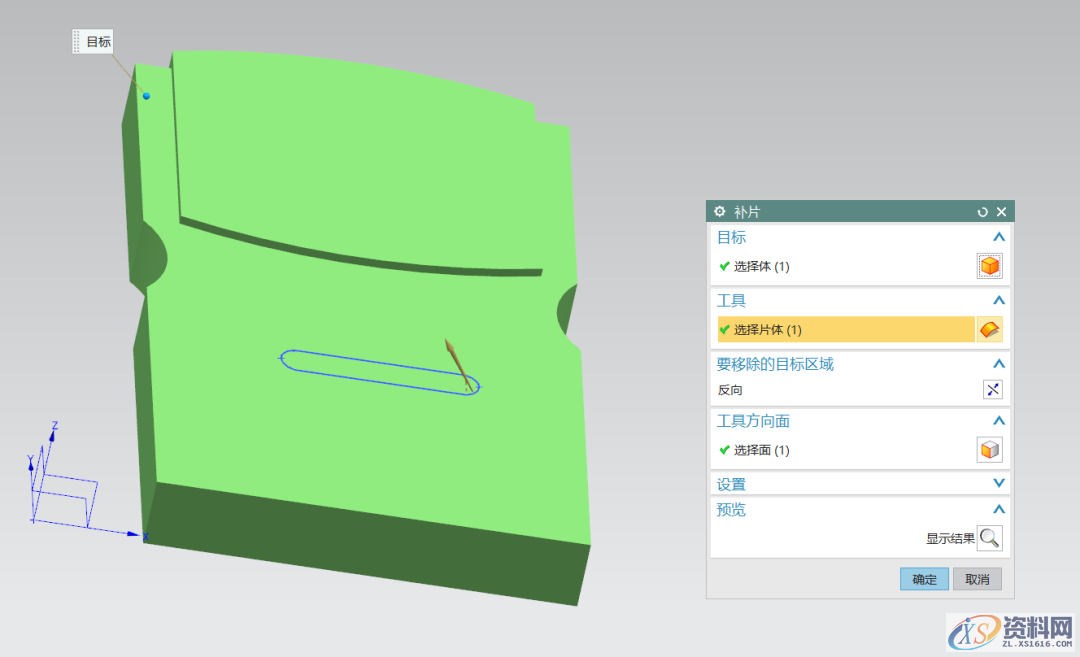Collapse the 目标 section
Screen dimensions: 1080x657
[998, 237]
